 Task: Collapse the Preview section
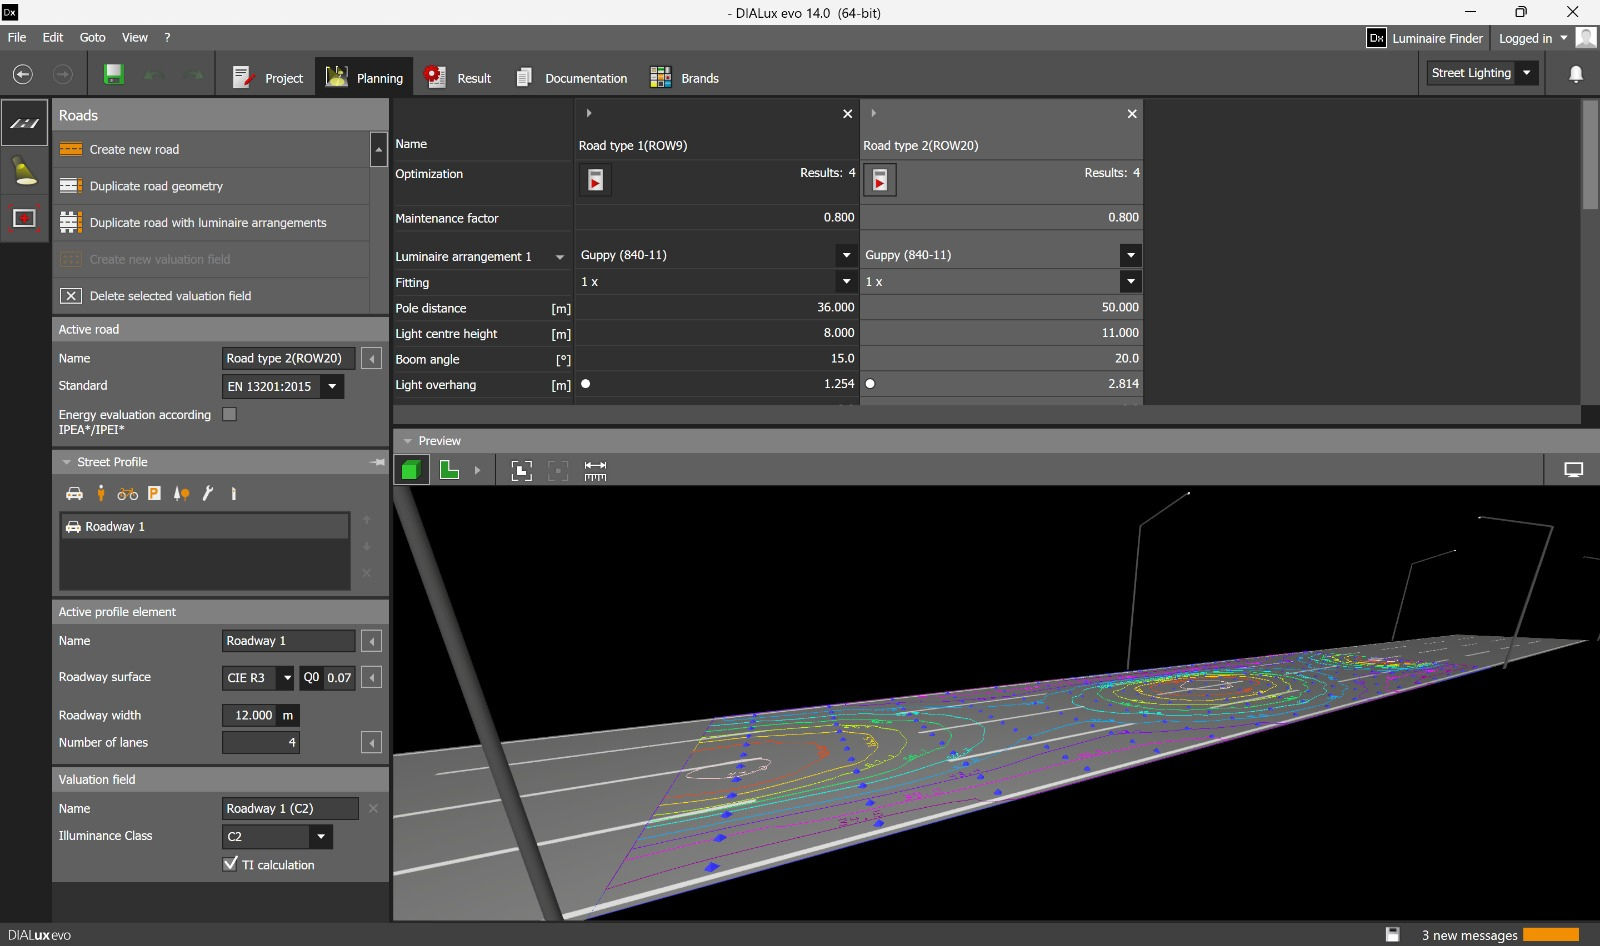(x=408, y=441)
